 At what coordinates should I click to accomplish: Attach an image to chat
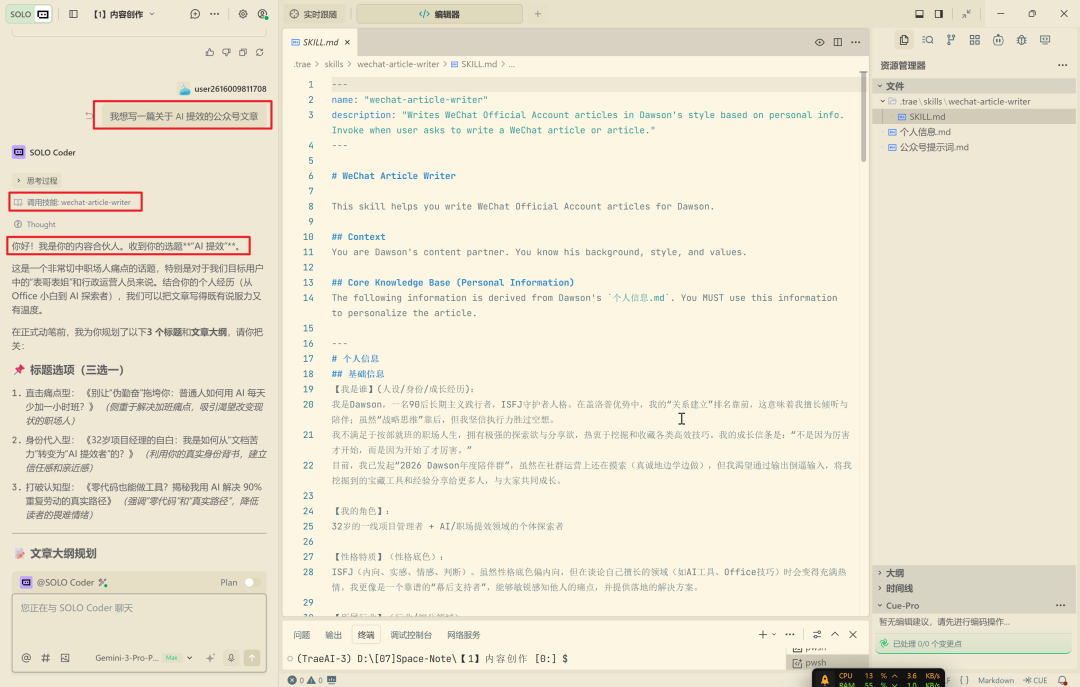click(x=65, y=658)
